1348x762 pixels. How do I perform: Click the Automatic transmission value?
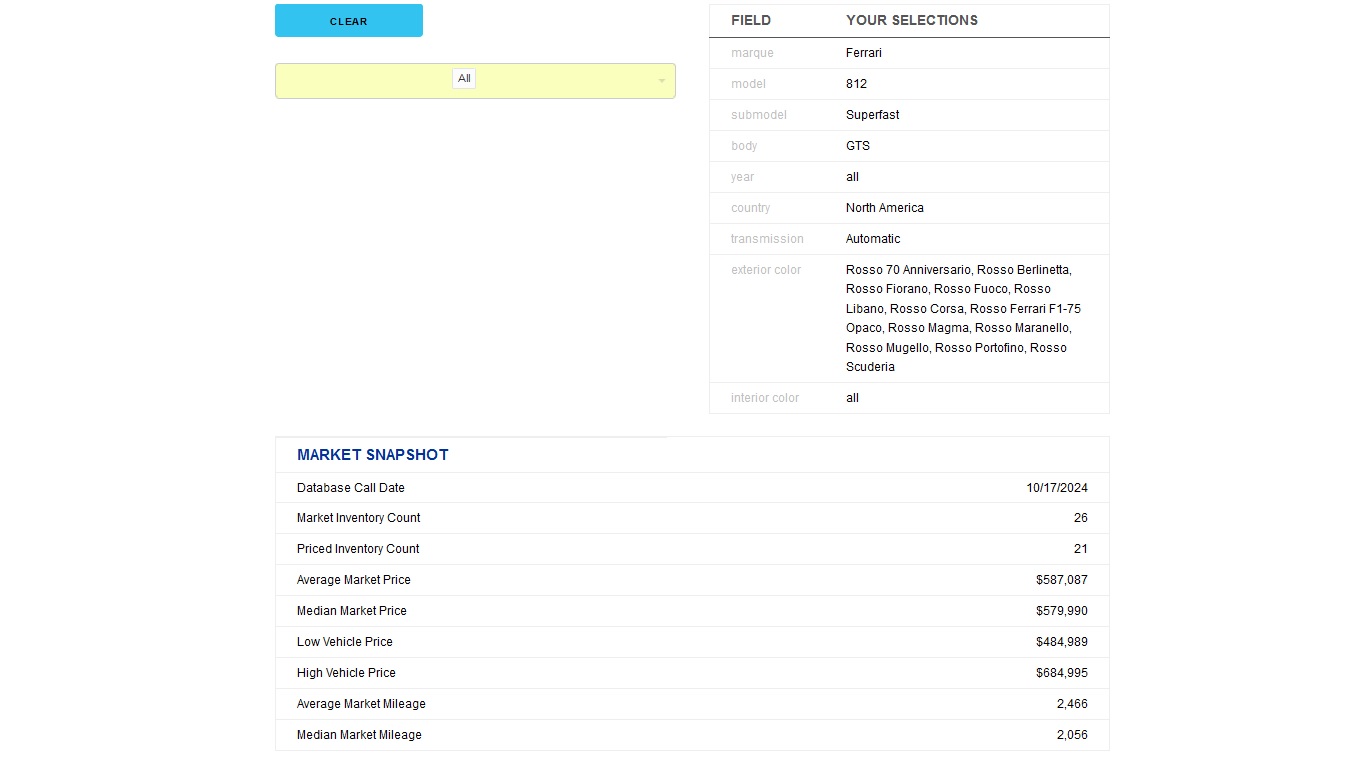tap(872, 239)
